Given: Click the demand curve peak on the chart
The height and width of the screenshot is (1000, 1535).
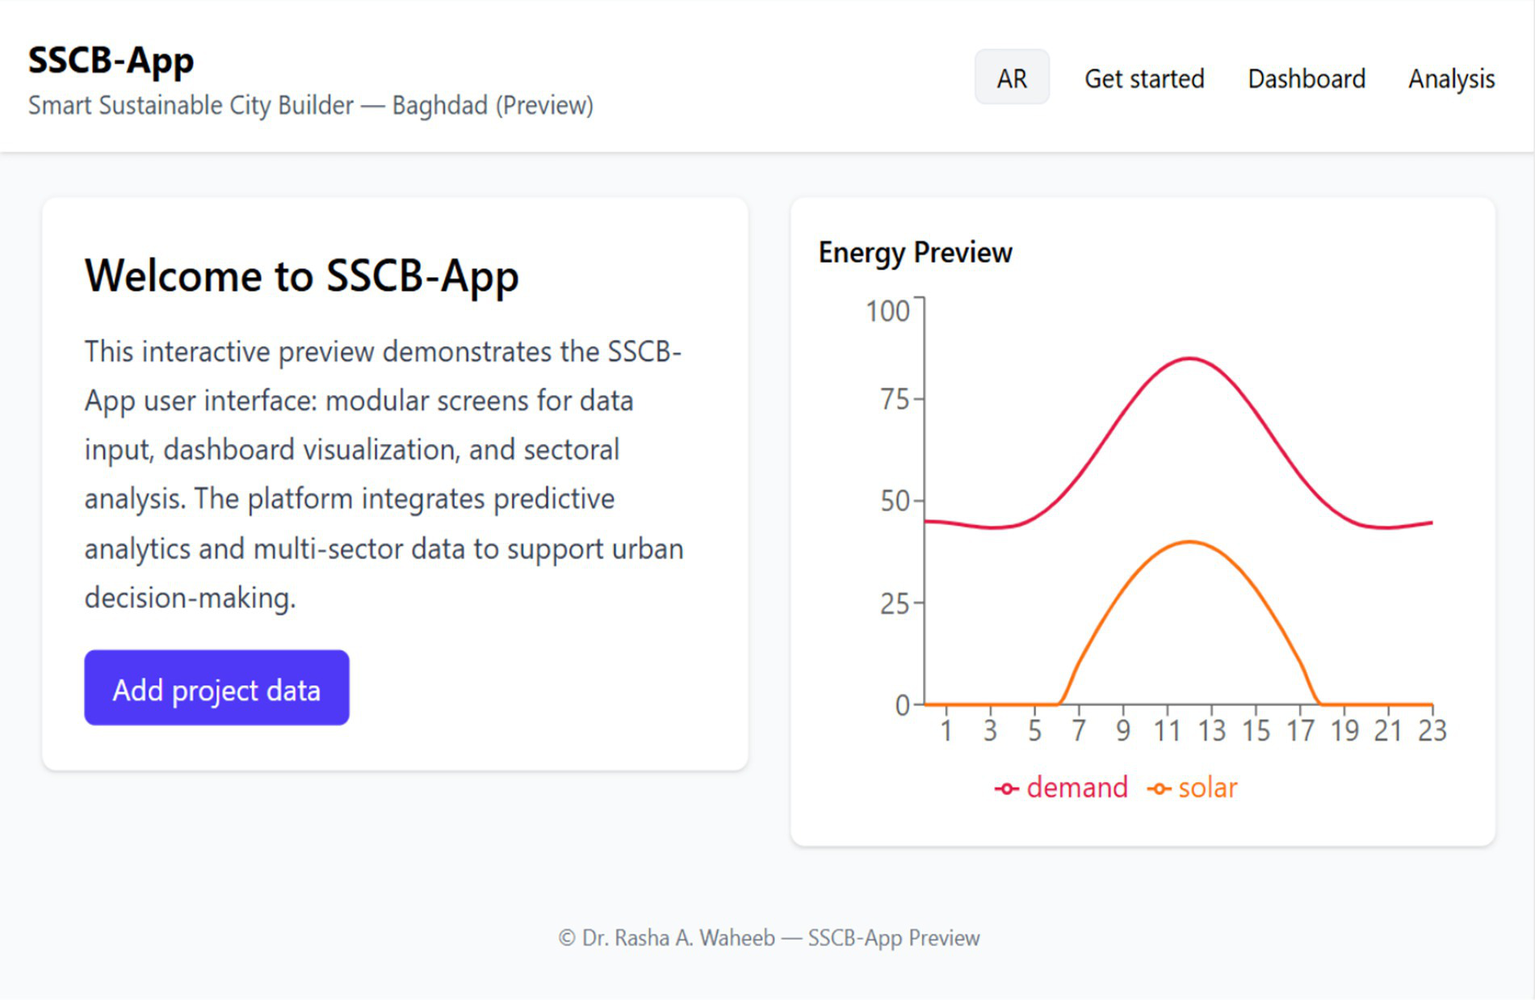Looking at the screenshot, I should click(1190, 360).
